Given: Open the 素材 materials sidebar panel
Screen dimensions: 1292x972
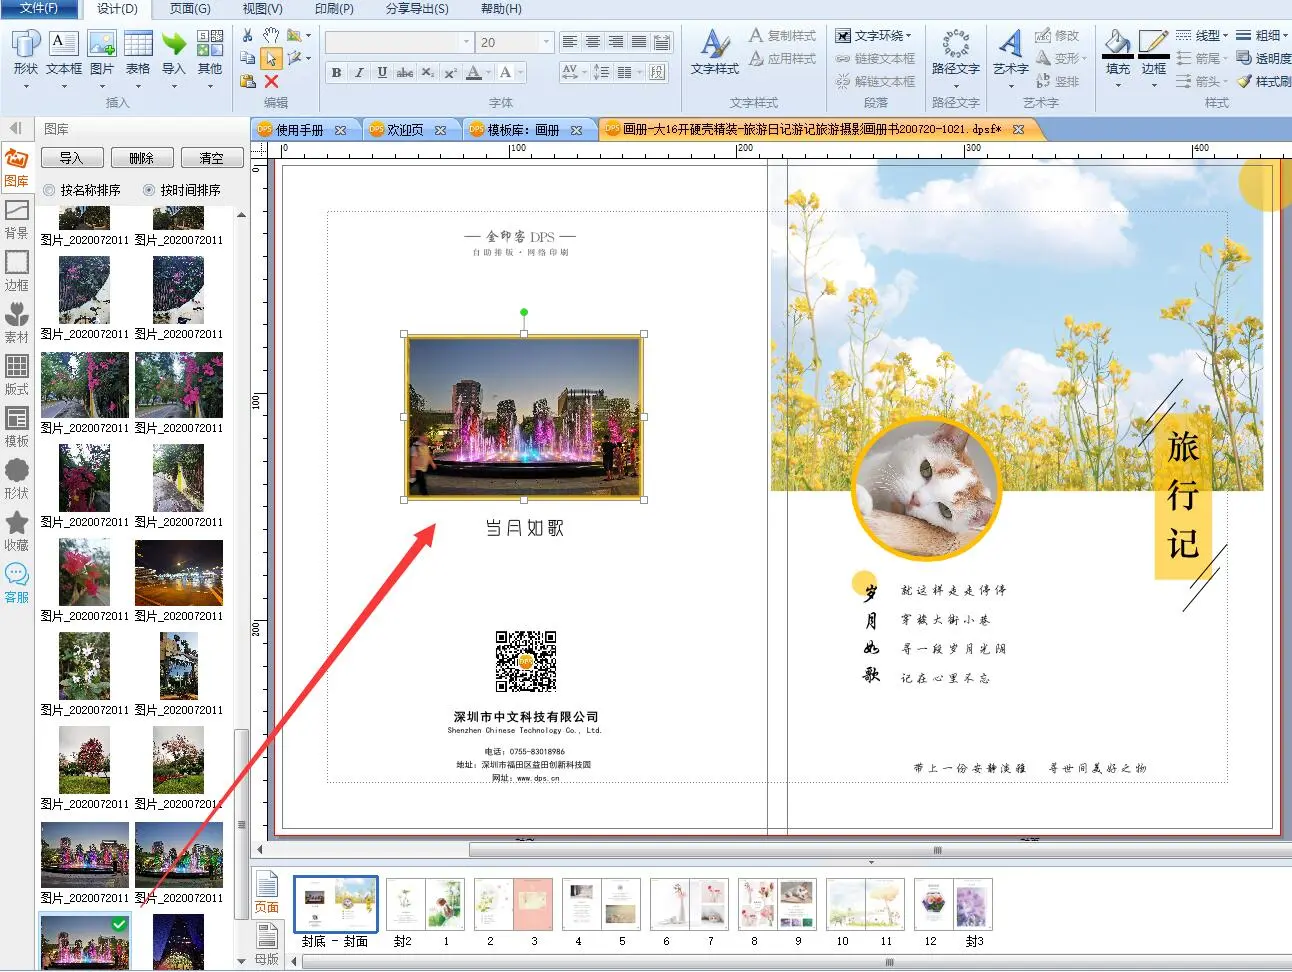Looking at the screenshot, I should click(17, 323).
